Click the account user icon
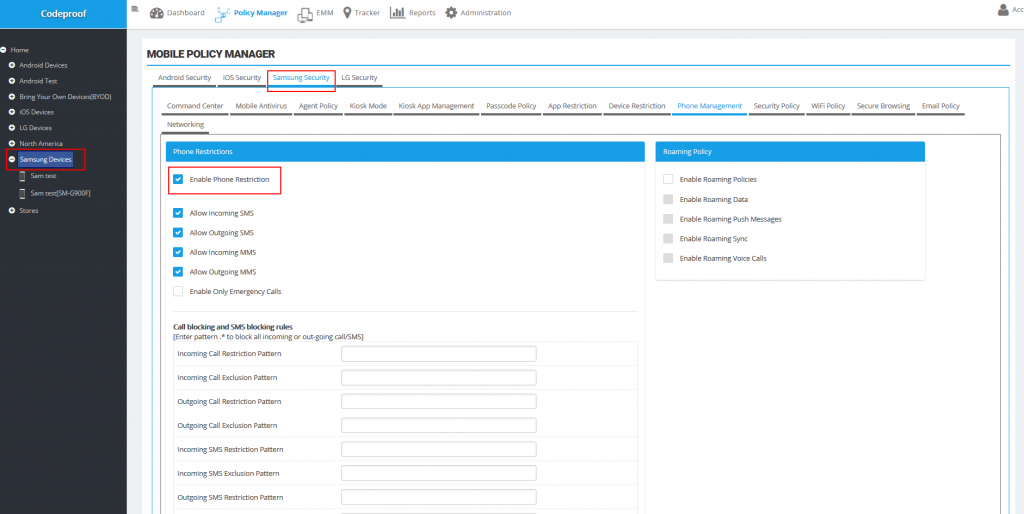 click(1003, 9)
